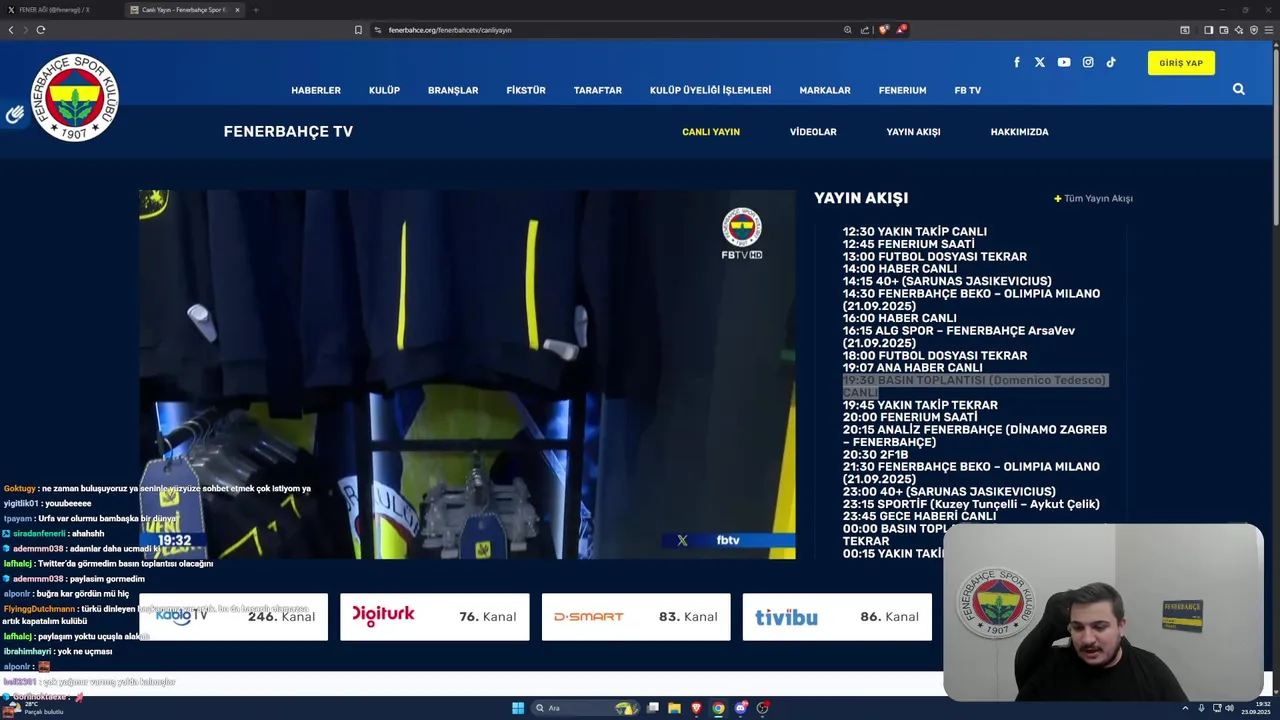The height and width of the screenshot is (720, 1280).
Task: Click the X icon in the video overlay
Action: tap(682, 540)
